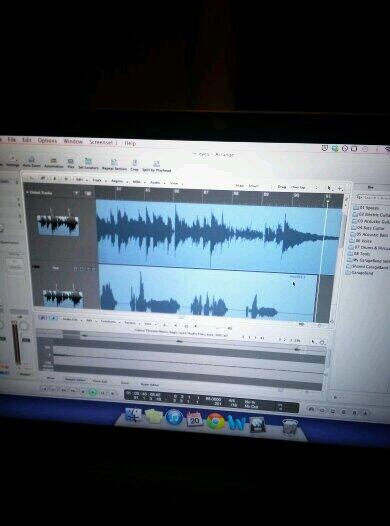Open the Window menu
The image size is (390, 526).
click(73, 141)
